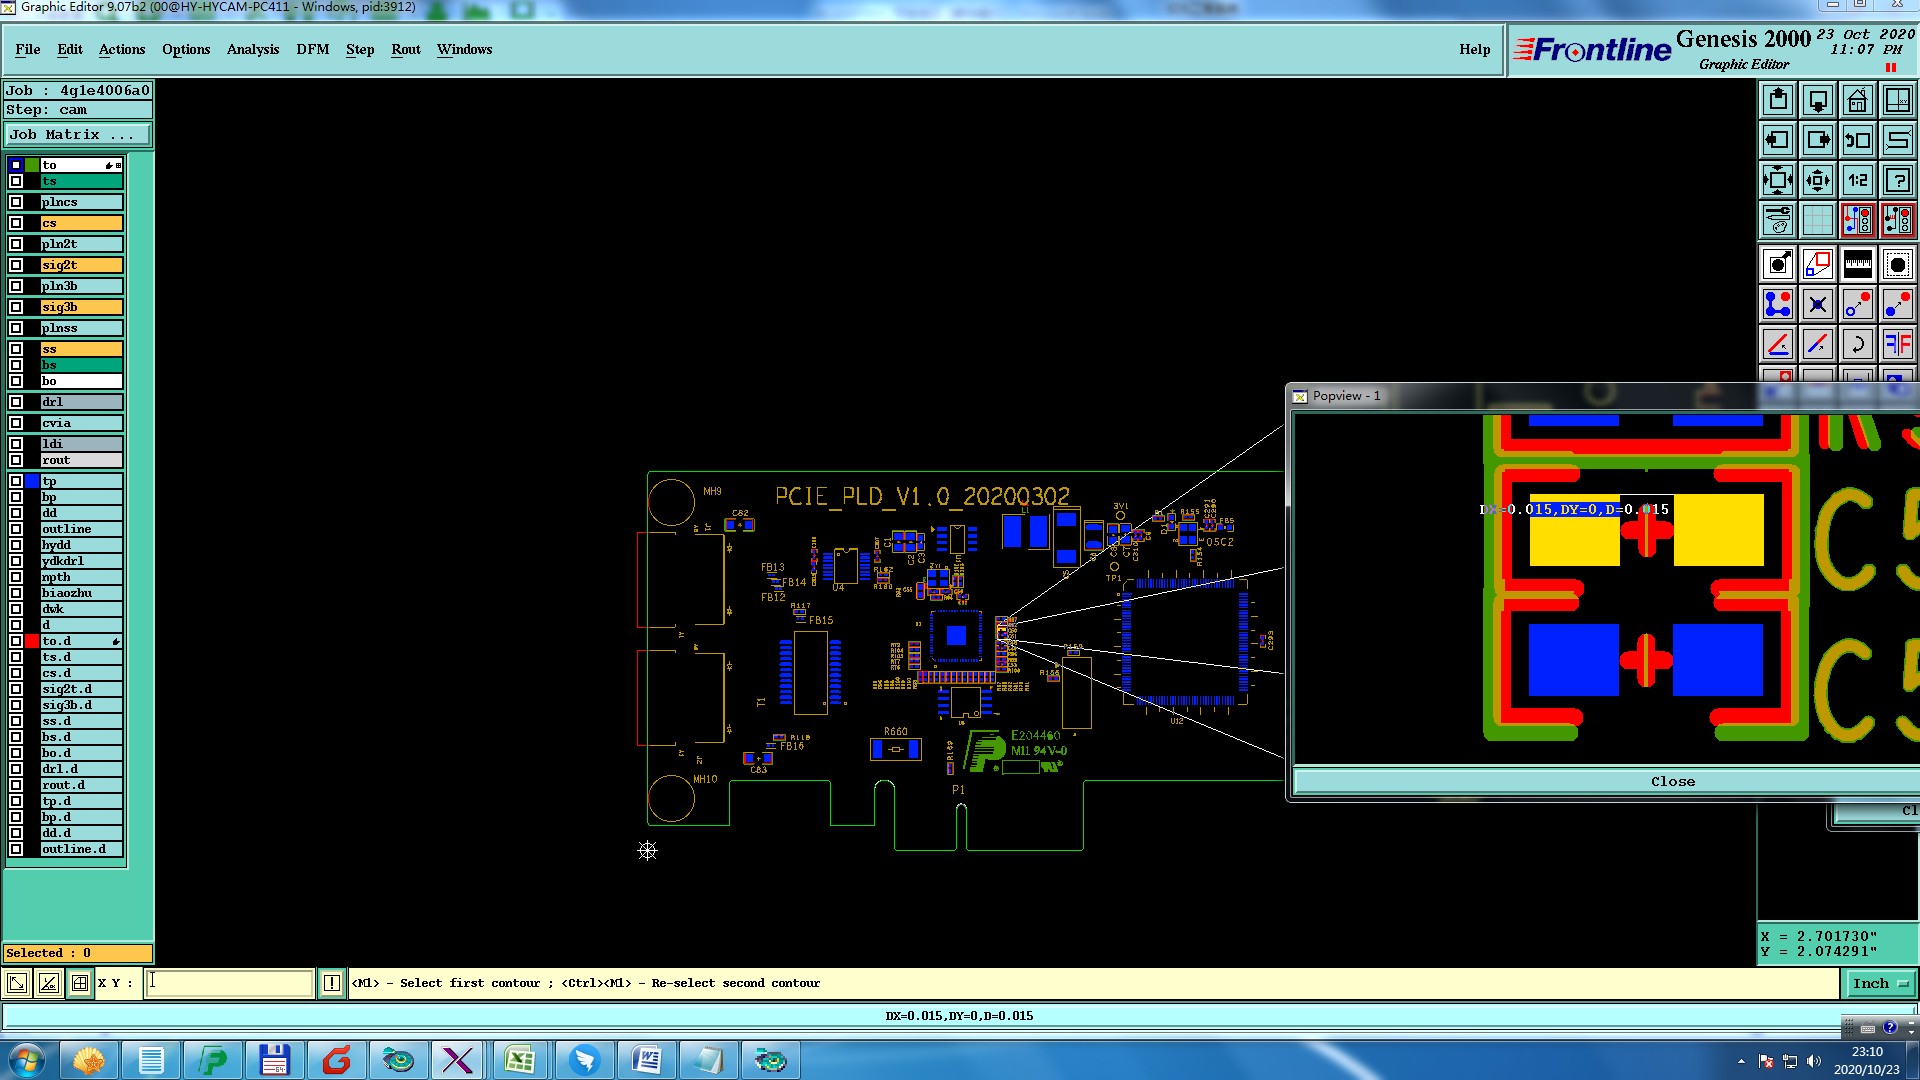The width and height of the screenshot is (1920, 1080).
Task: Open the File menu
Action: (x=28, y=49)
